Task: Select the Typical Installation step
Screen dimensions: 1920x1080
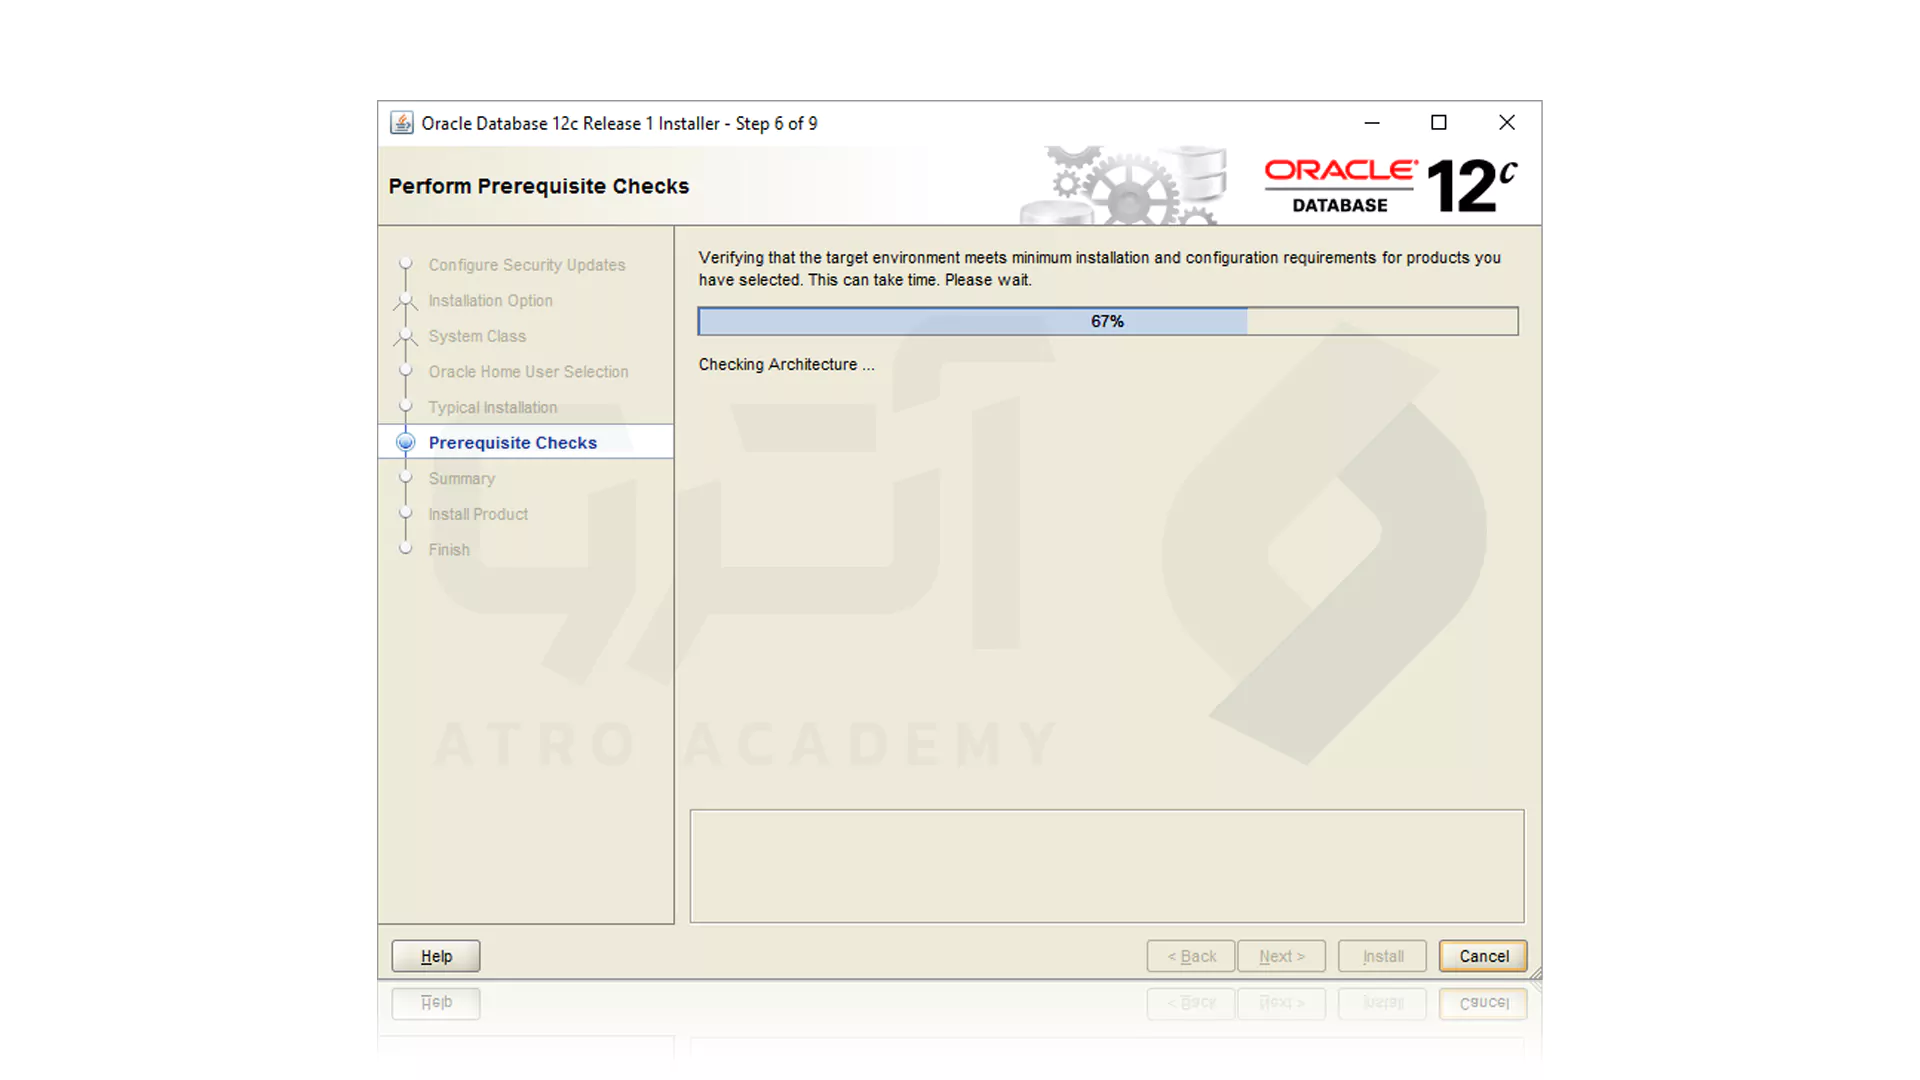Action: [x=492, y=407]
